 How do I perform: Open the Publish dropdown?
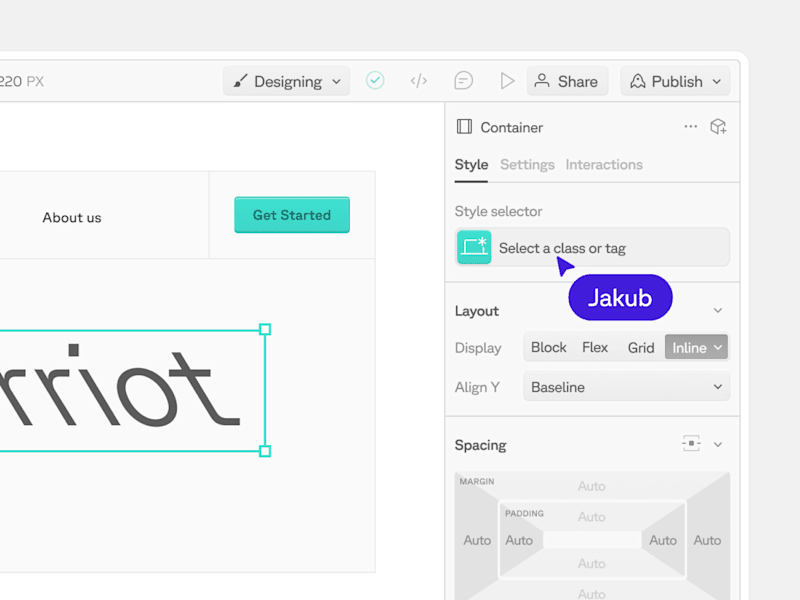coord(675,81)
